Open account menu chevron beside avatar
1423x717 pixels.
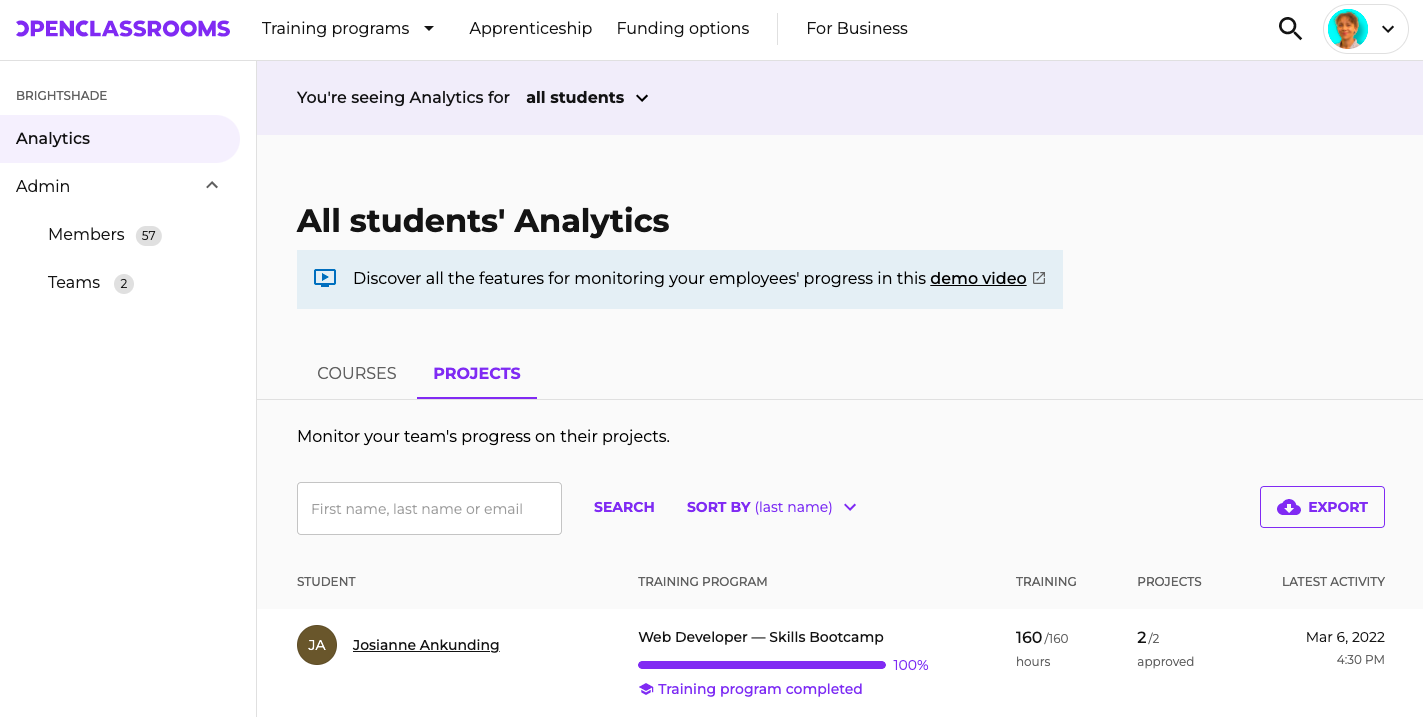tap(1388, 29)
